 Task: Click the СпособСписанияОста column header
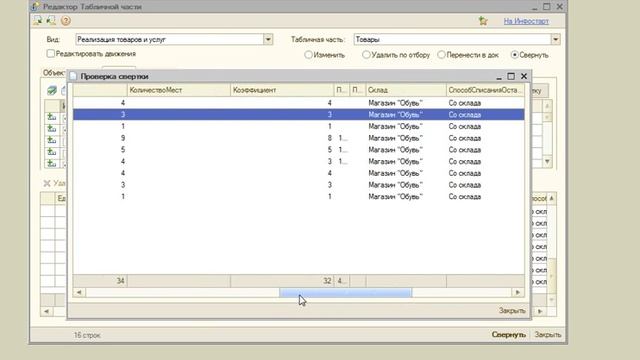pos(485,90)
